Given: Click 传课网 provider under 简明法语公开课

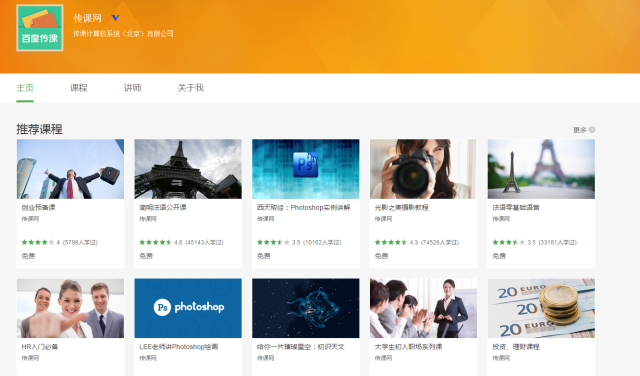Looking at the screenshot, I should click(x=148, y=219).
